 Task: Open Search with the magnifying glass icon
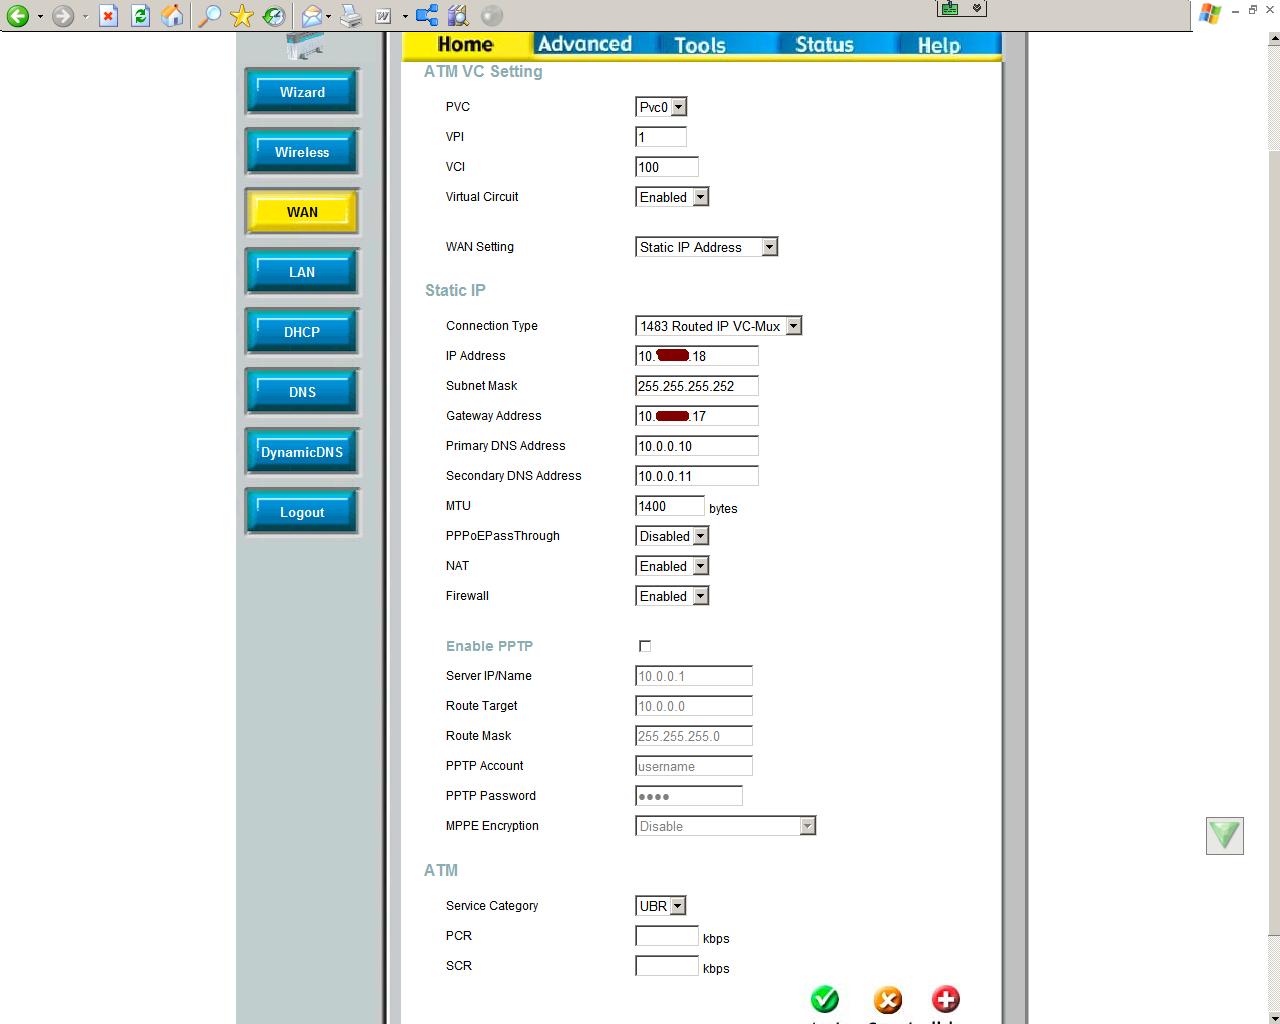(x=209, y=16)
